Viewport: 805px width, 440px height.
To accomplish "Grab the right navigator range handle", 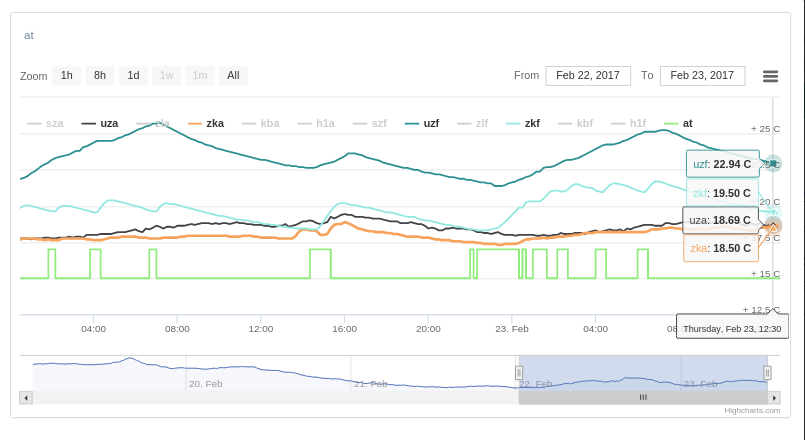I will 767,373.
